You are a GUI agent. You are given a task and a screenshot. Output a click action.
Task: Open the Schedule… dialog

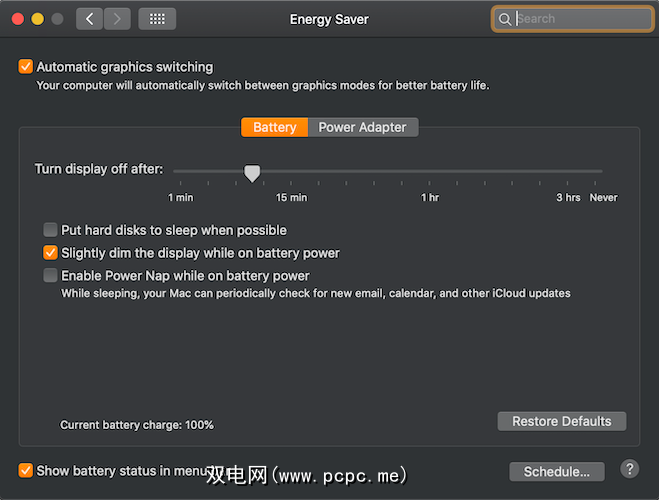click(x=557, y=471)
